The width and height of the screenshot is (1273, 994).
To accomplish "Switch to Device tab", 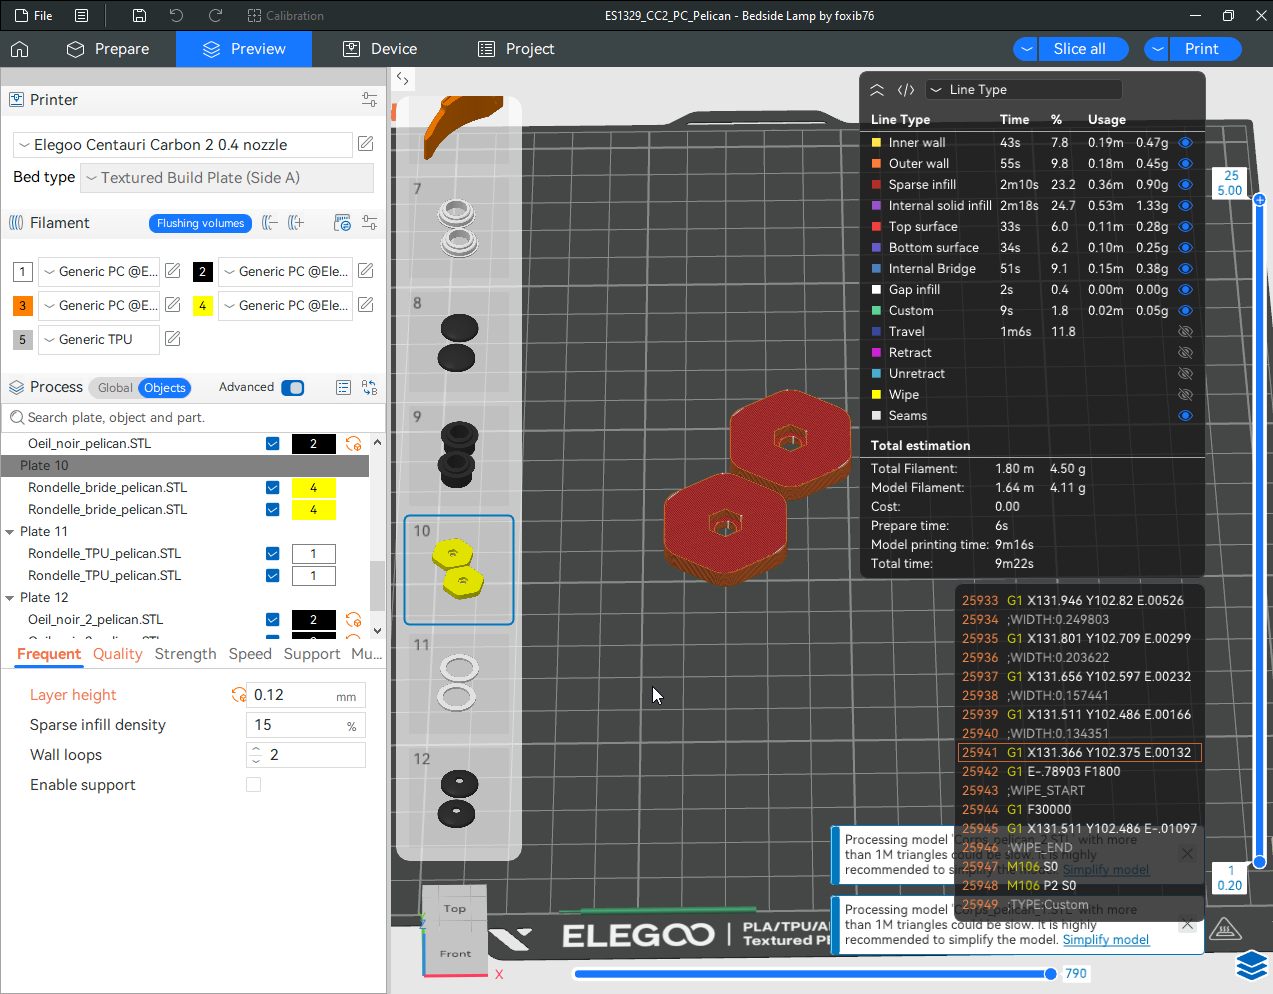I will (380, 49).
